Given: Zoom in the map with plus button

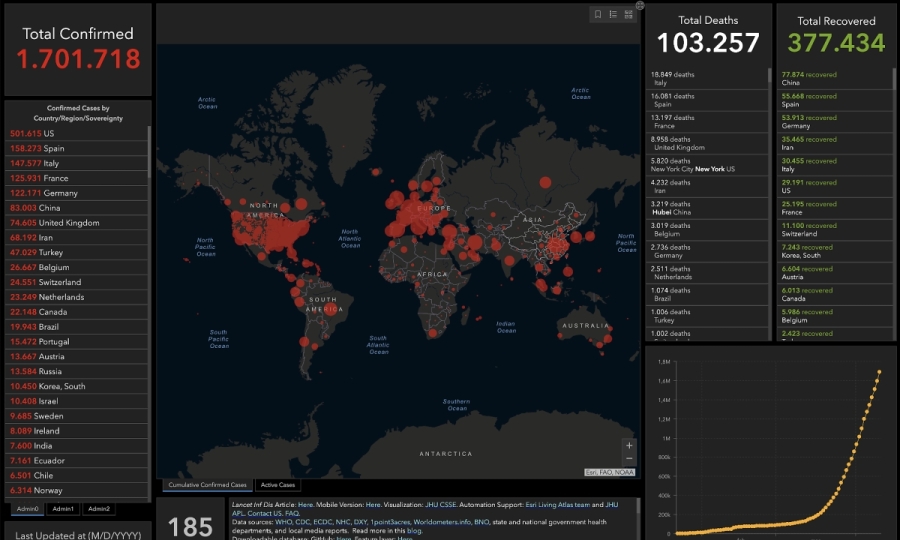Looking at the screenshot, I should [x=629, y=445].
